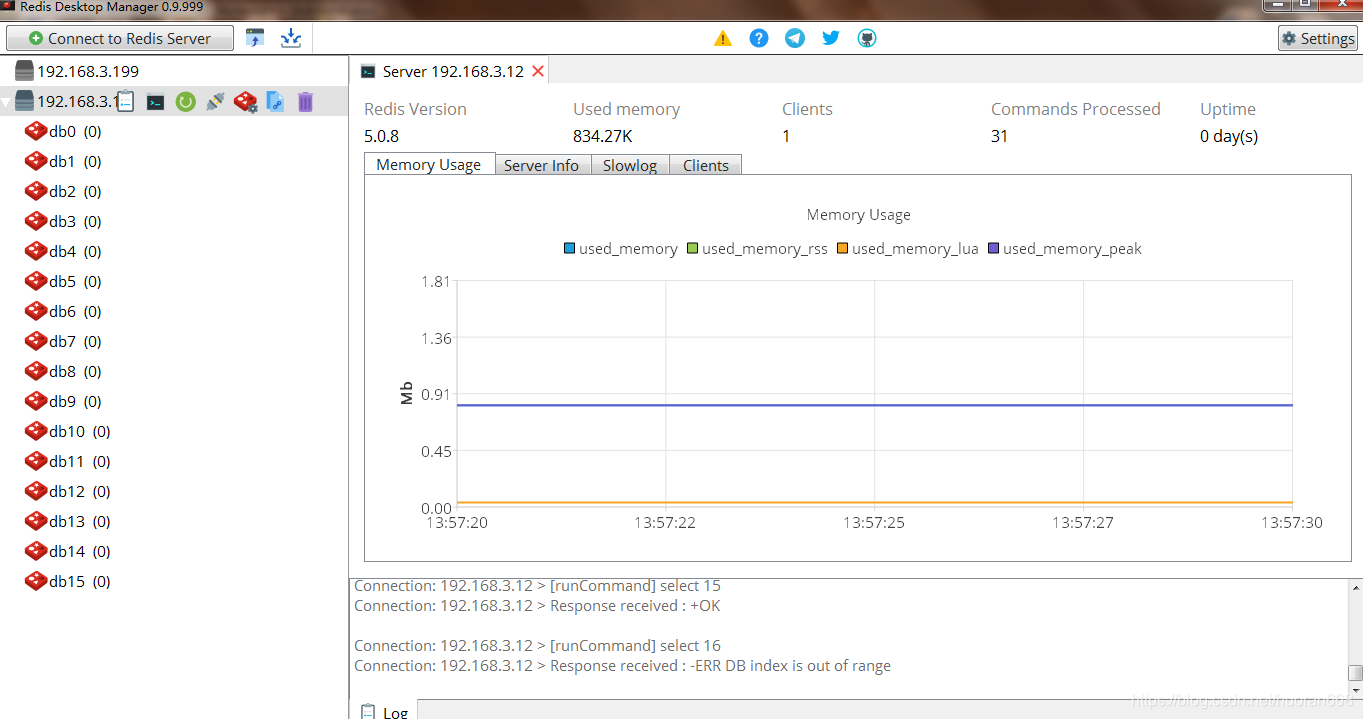The height and width of the screenshot is (719, 1363).
Task: Toggle used_memory_lua legend swatch
Action: click(842, 248)
